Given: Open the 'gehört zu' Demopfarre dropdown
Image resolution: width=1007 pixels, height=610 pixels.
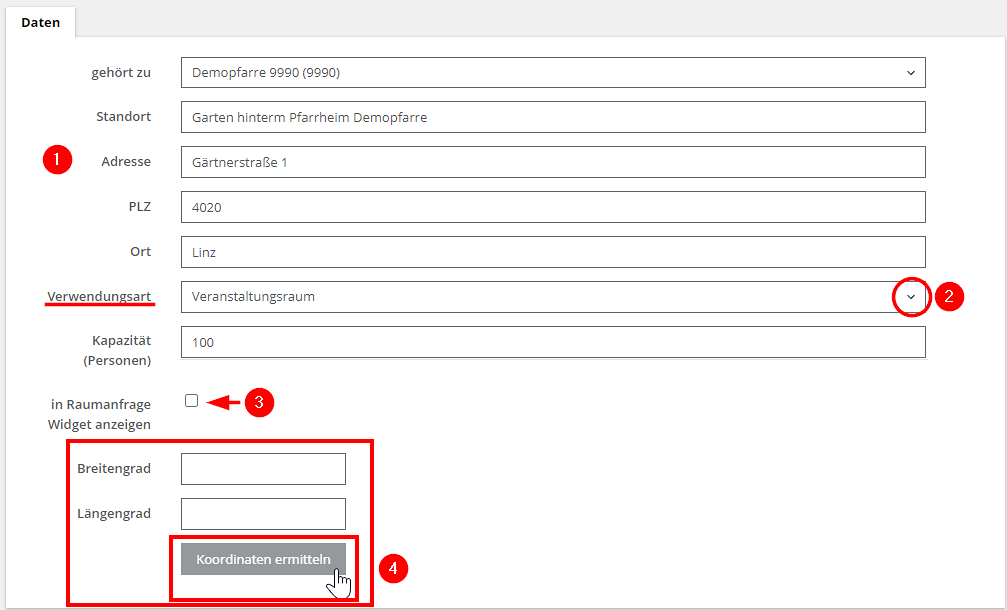Looking at the screenshot, I should tap(552, 72).
